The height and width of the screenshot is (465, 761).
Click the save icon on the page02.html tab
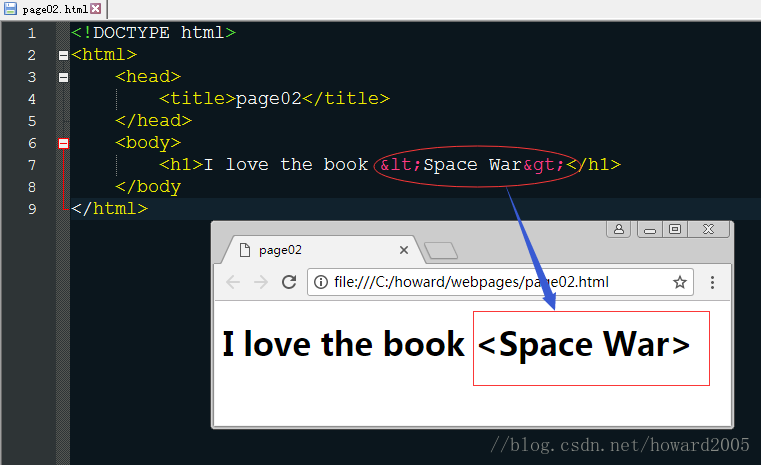pyautogui.click(x=10, y=9)
